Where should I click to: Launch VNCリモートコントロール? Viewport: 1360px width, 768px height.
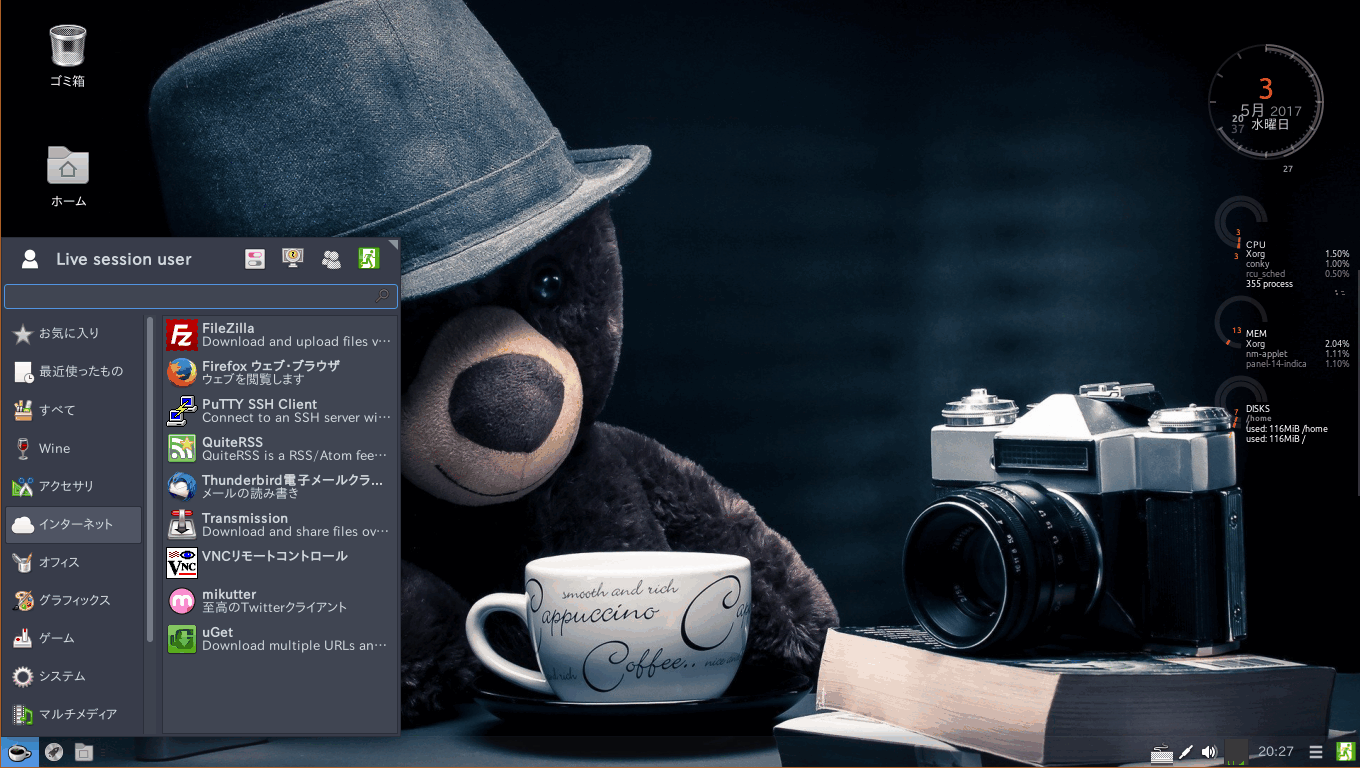(280, 563)
